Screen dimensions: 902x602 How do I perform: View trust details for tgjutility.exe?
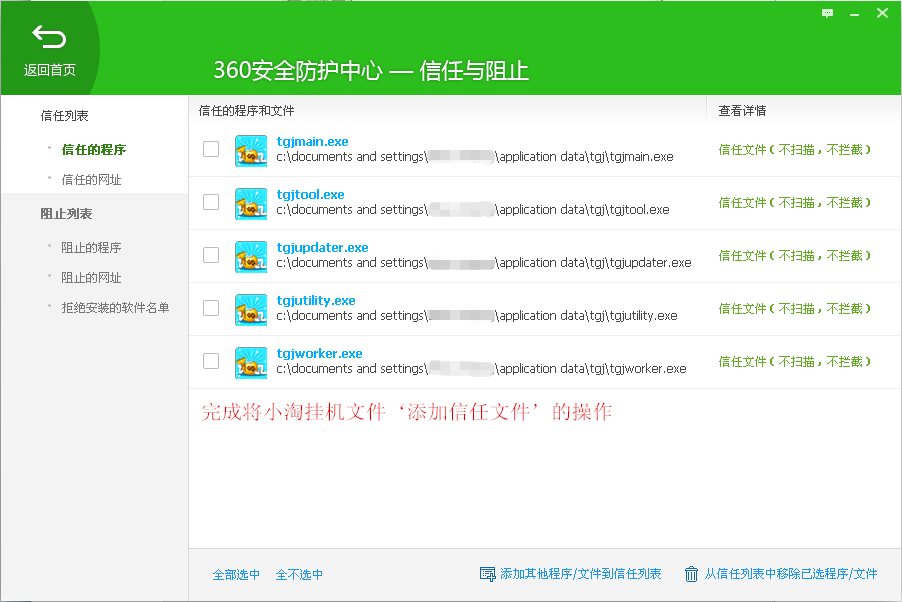click(x=794, y=308)
